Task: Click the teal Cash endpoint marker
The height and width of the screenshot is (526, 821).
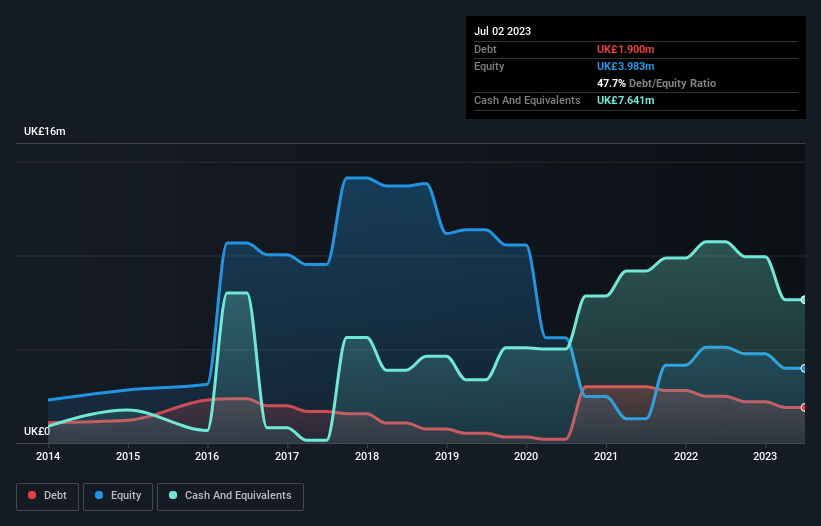Action: click(x=804, y=300)
